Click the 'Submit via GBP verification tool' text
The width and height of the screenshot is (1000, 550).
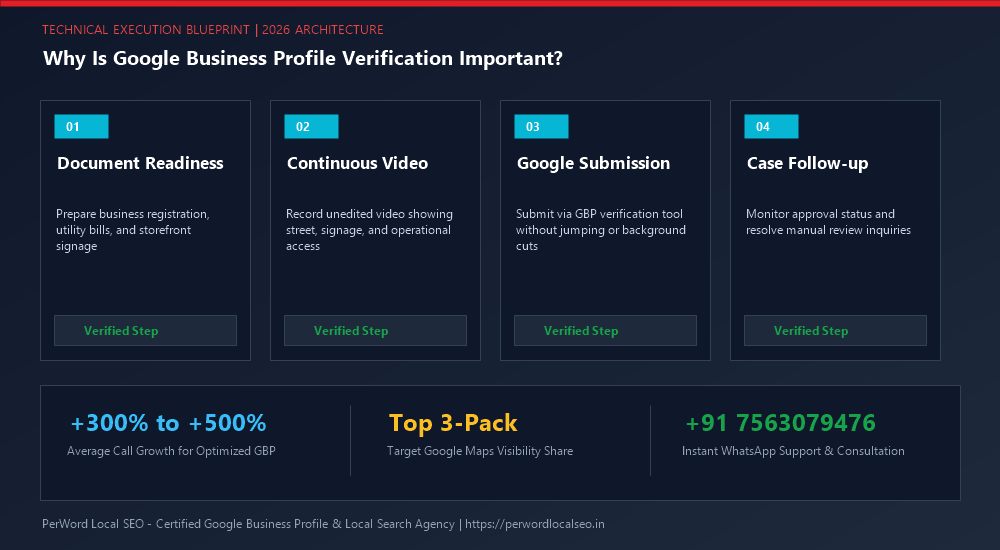click(x=601, y=230)
